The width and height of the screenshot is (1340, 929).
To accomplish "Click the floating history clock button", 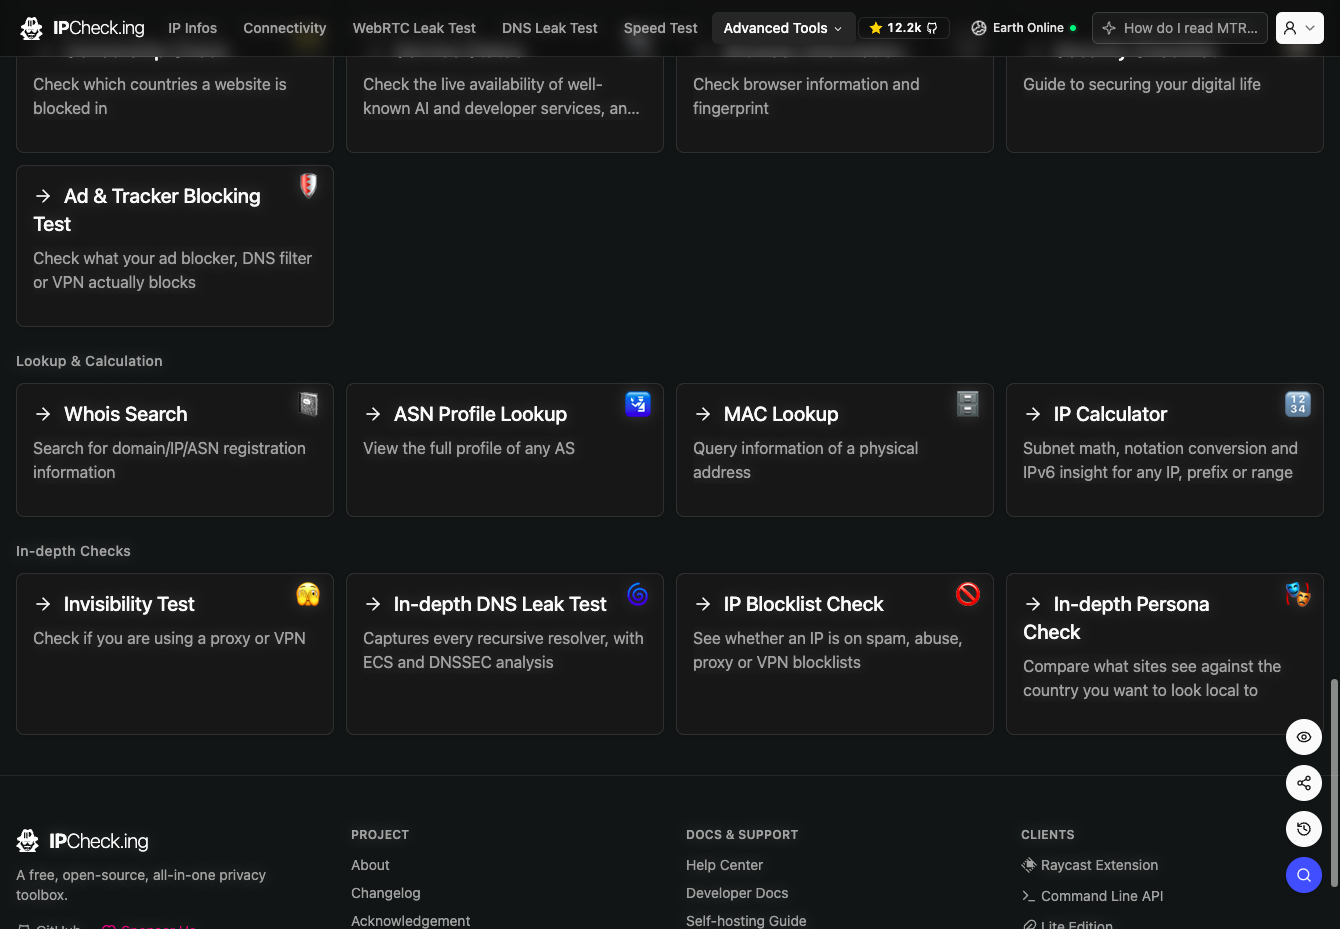I will point(1304,829).
